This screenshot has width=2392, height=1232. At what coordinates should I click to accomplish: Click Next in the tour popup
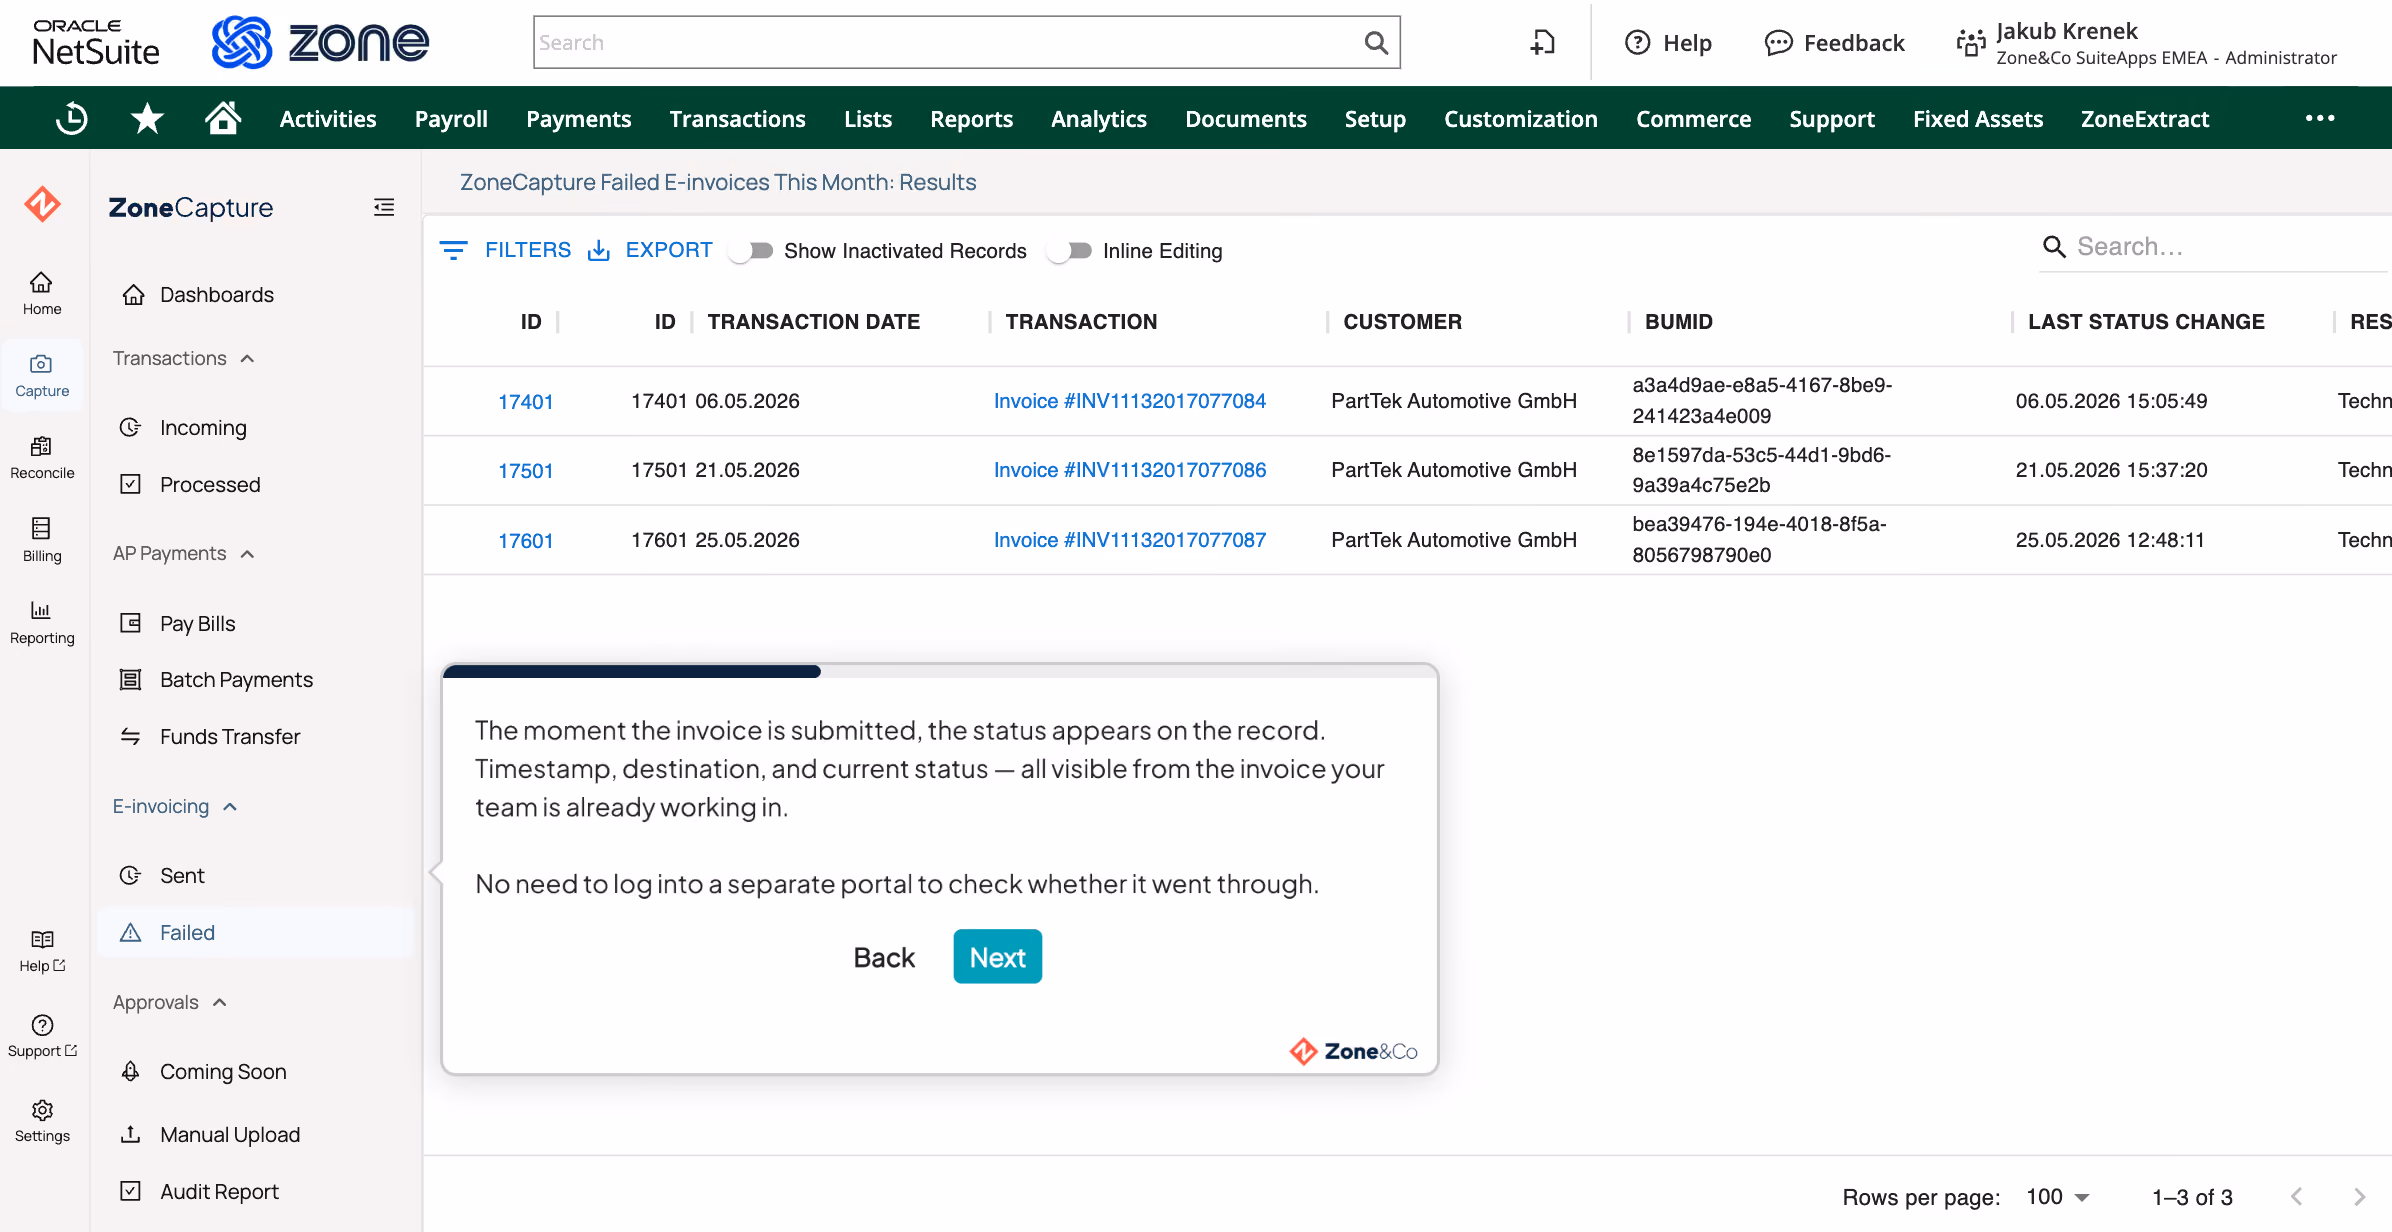997,957
